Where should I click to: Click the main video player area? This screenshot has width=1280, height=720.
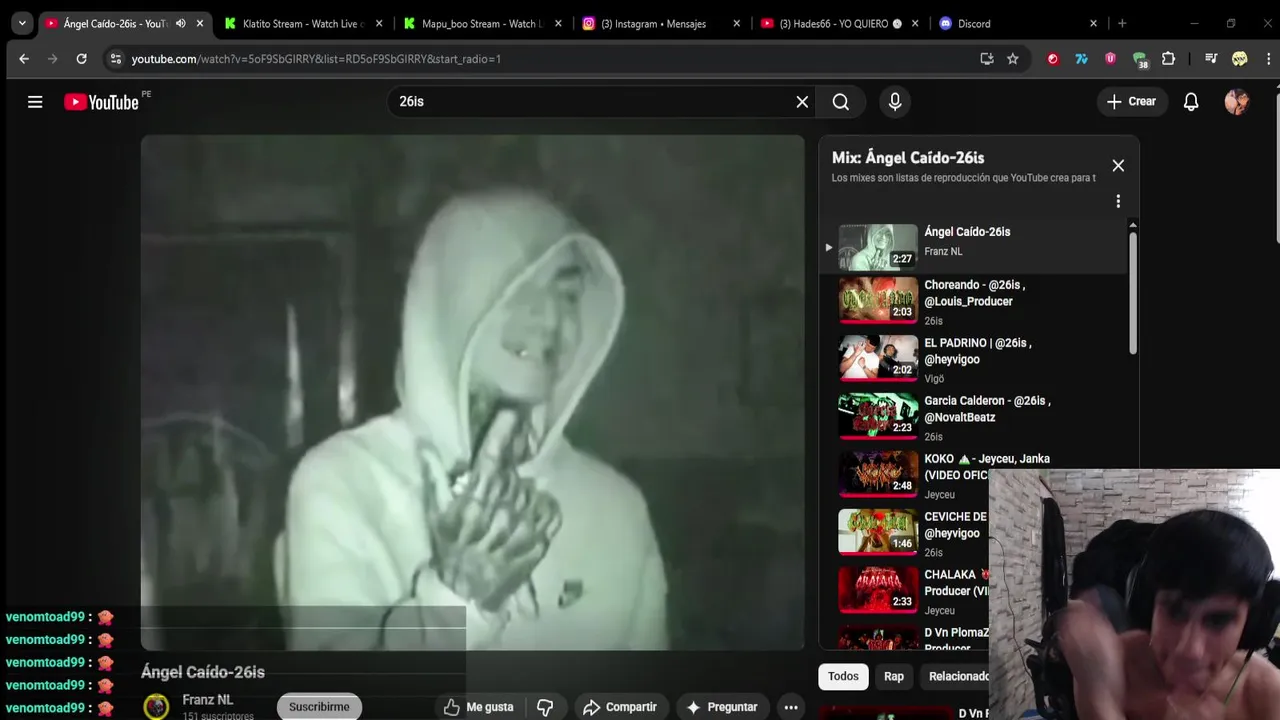click(x=472, y=392)
